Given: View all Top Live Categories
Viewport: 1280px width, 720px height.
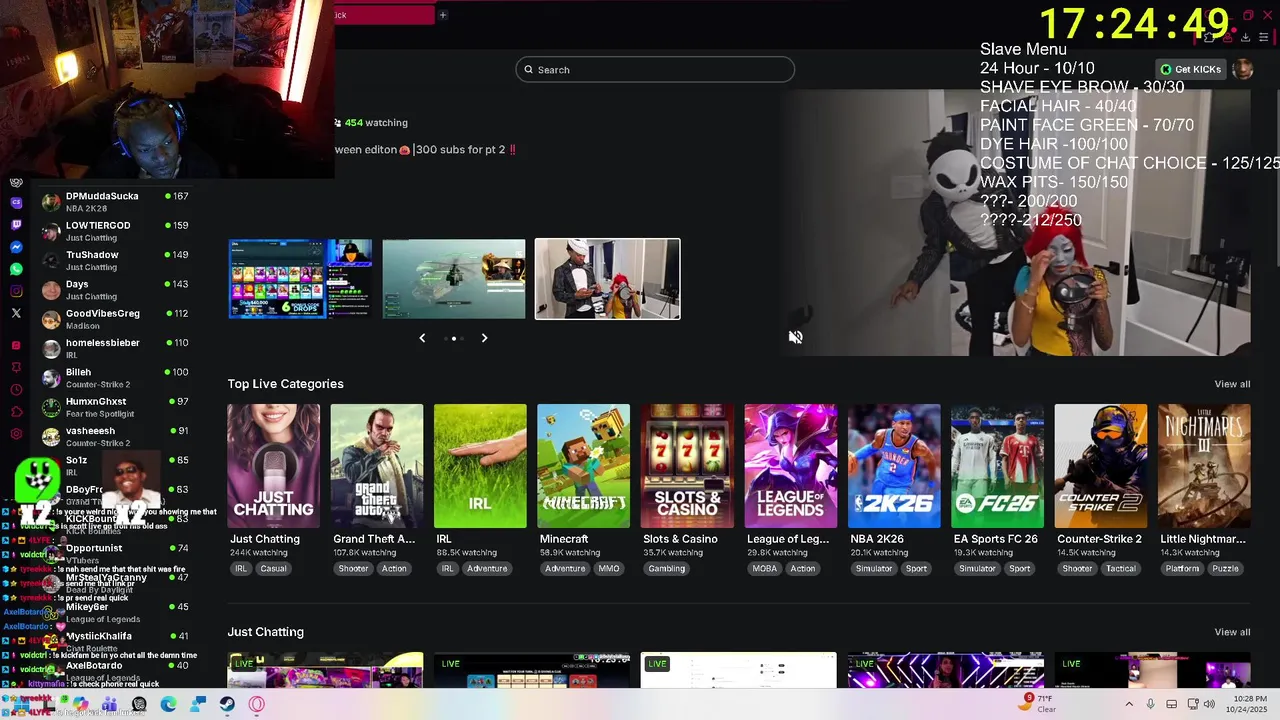Looking at the screenshot, I should (x=1232, y=384).
